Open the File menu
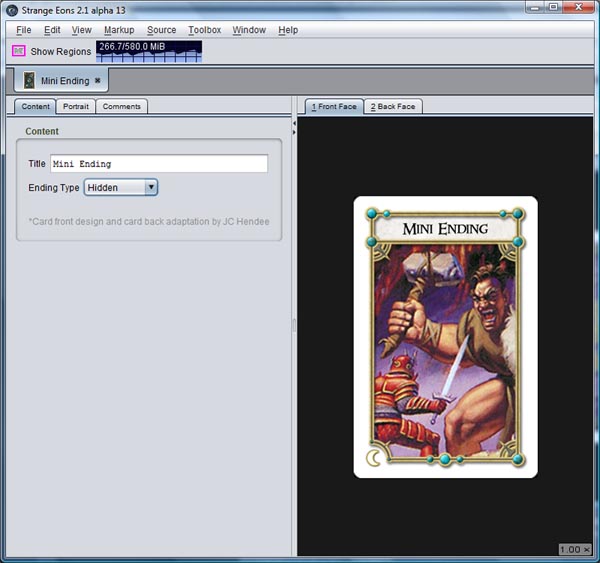 point(24,30)
